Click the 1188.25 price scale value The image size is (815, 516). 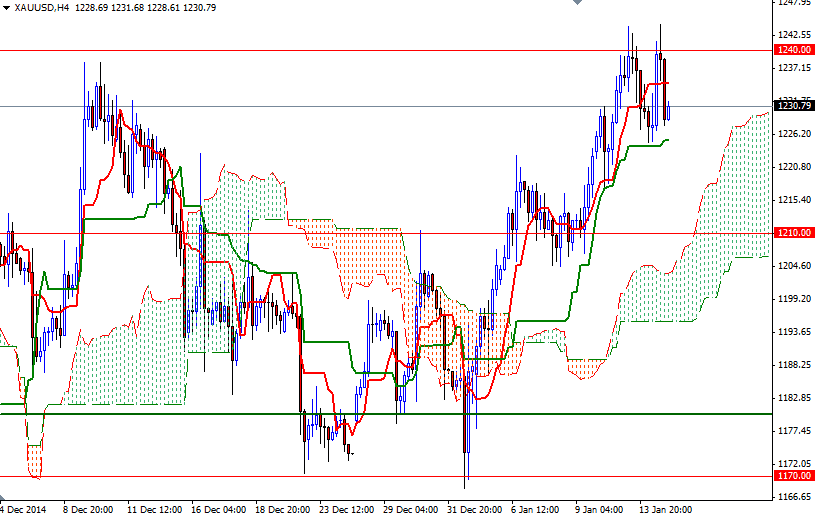(x=792, y=365)
